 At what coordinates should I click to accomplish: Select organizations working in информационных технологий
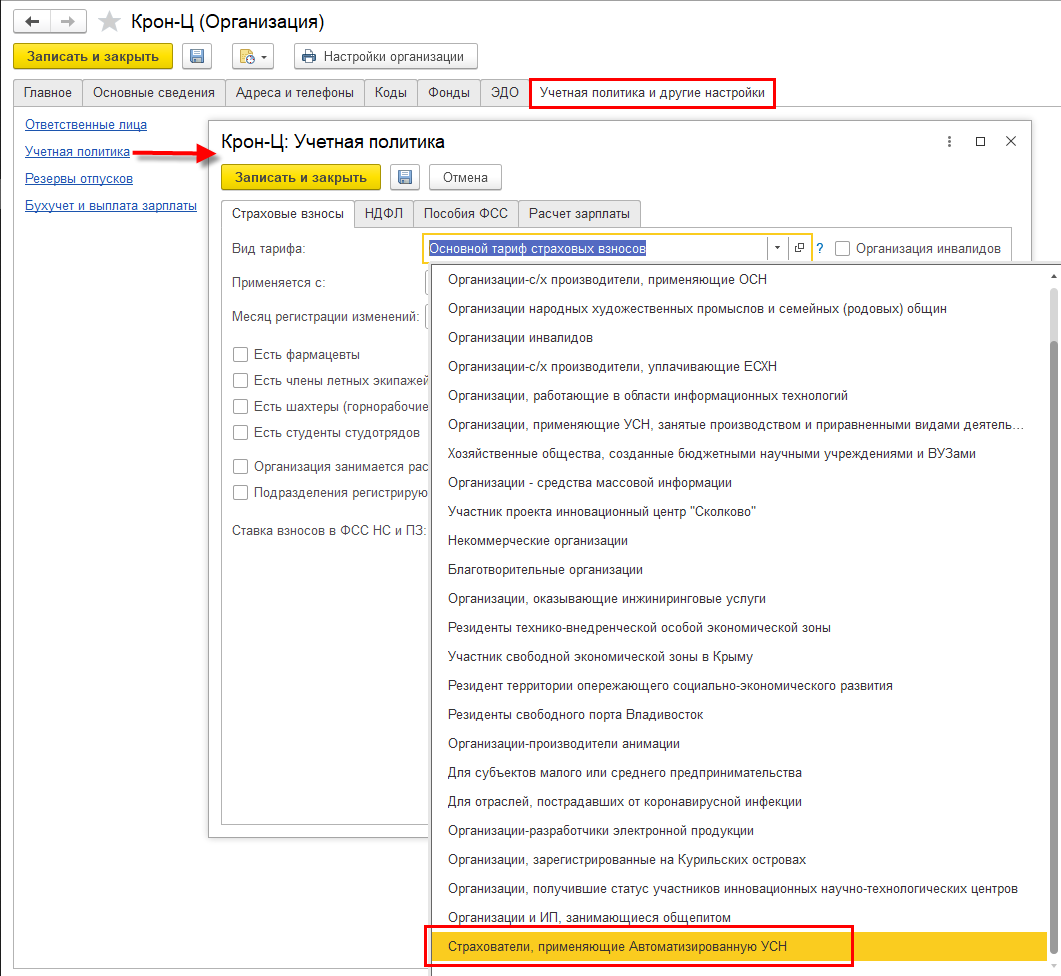click(x=740, y=396)
